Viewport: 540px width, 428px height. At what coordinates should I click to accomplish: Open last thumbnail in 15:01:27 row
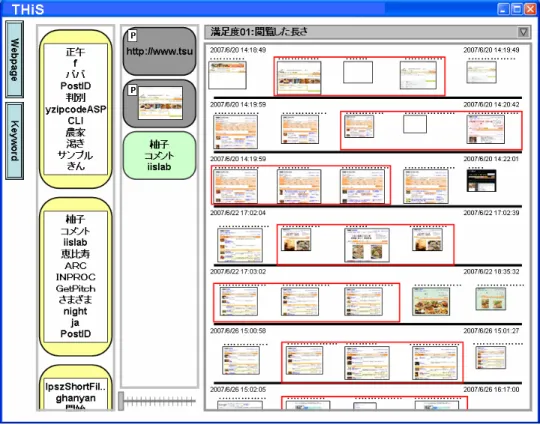[x=491, y=357]
